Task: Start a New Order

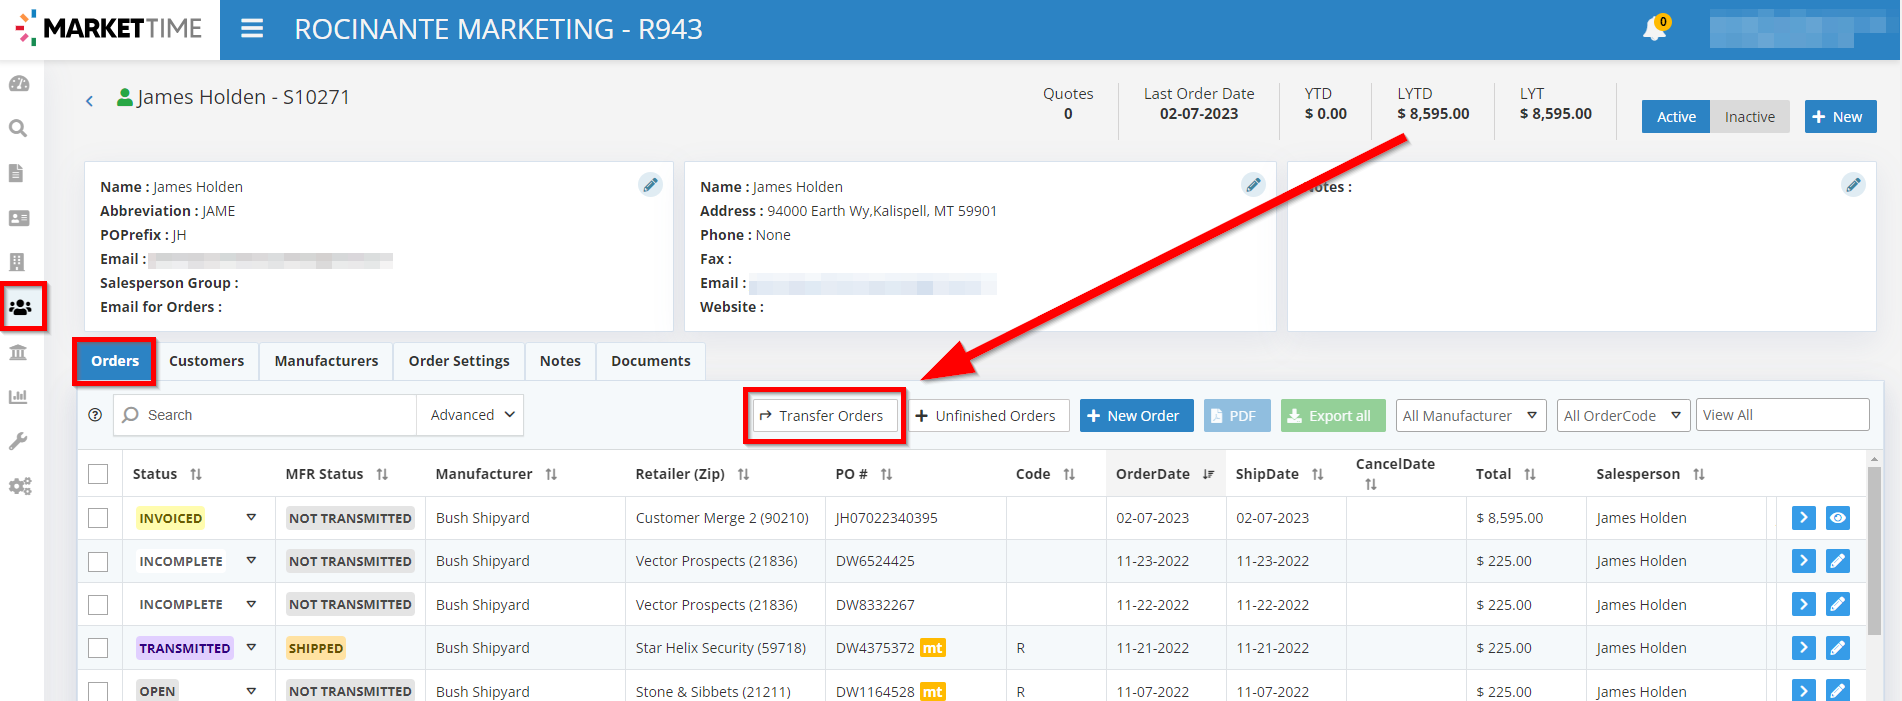Action: click(x=1136, y=415)
